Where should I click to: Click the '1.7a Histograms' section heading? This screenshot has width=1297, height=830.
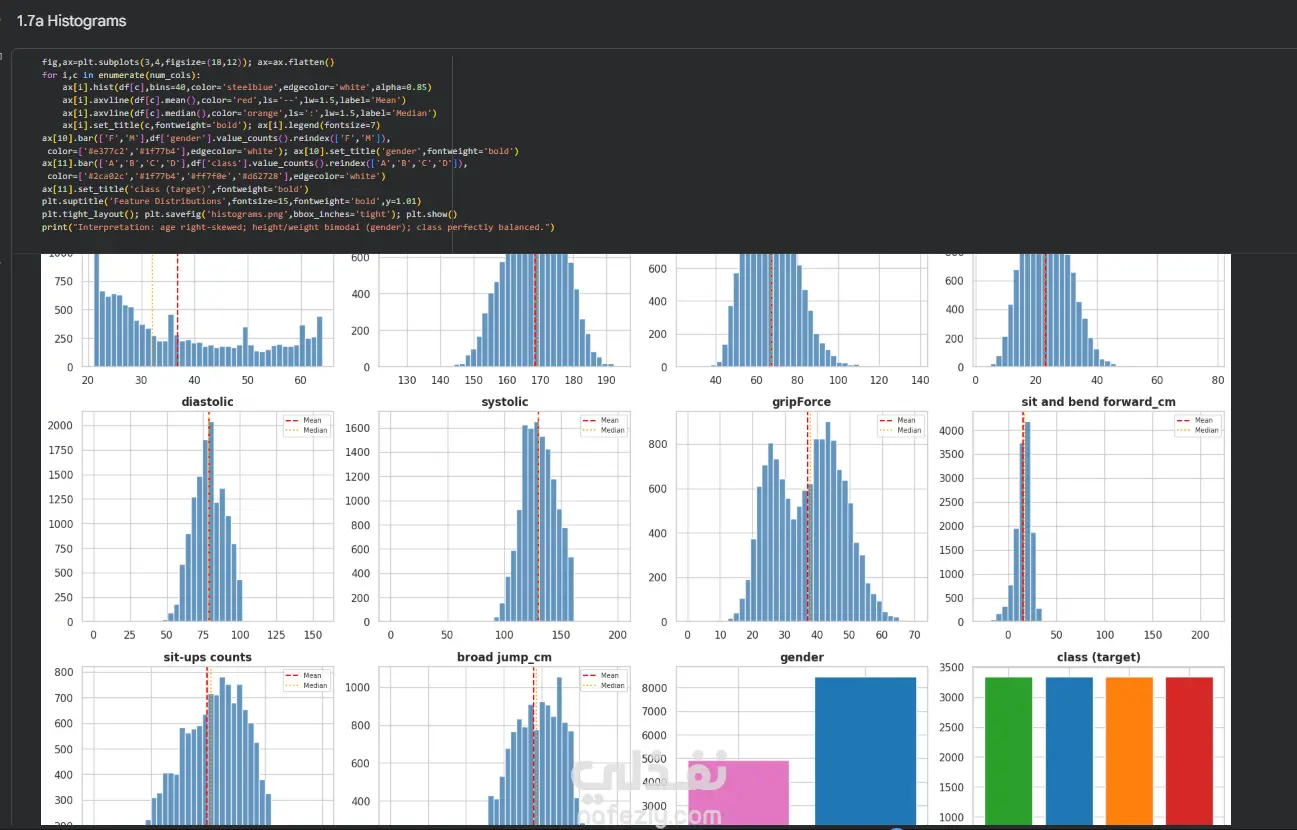[x=71, y=20]
